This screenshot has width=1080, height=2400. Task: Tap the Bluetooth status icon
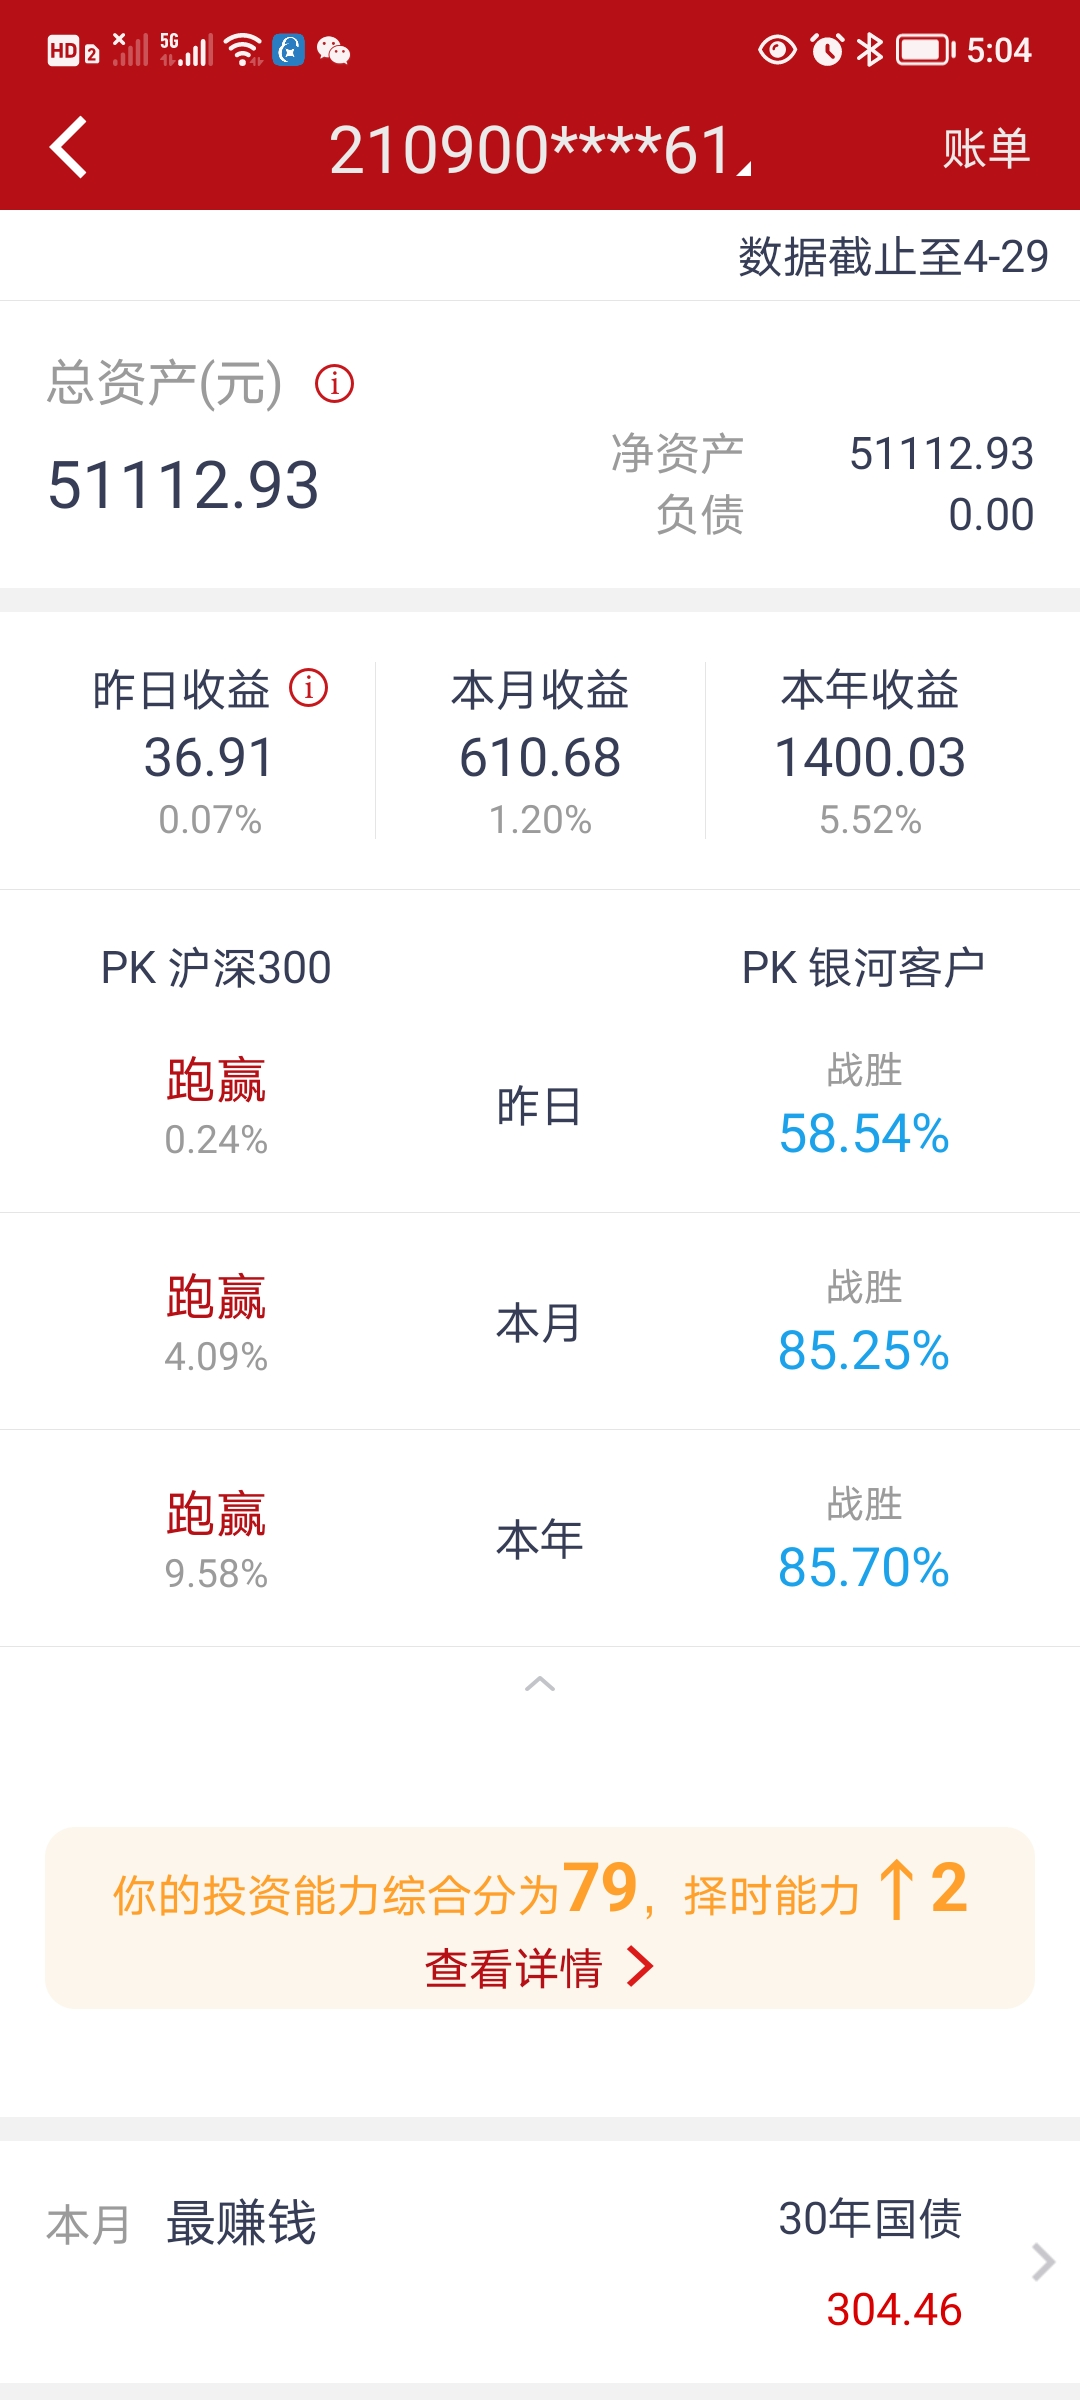point(871,50)
